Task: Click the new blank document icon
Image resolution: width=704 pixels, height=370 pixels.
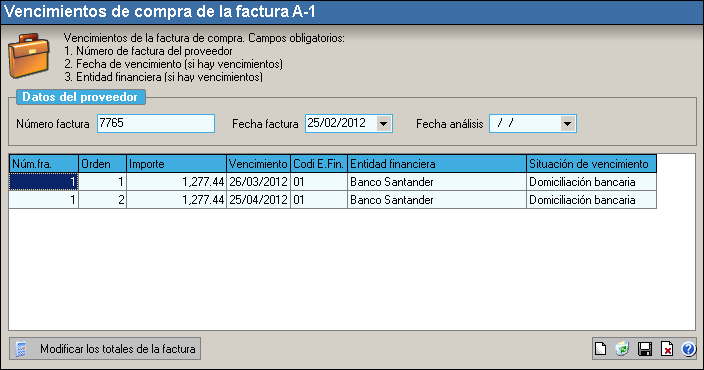Action: 600,349
